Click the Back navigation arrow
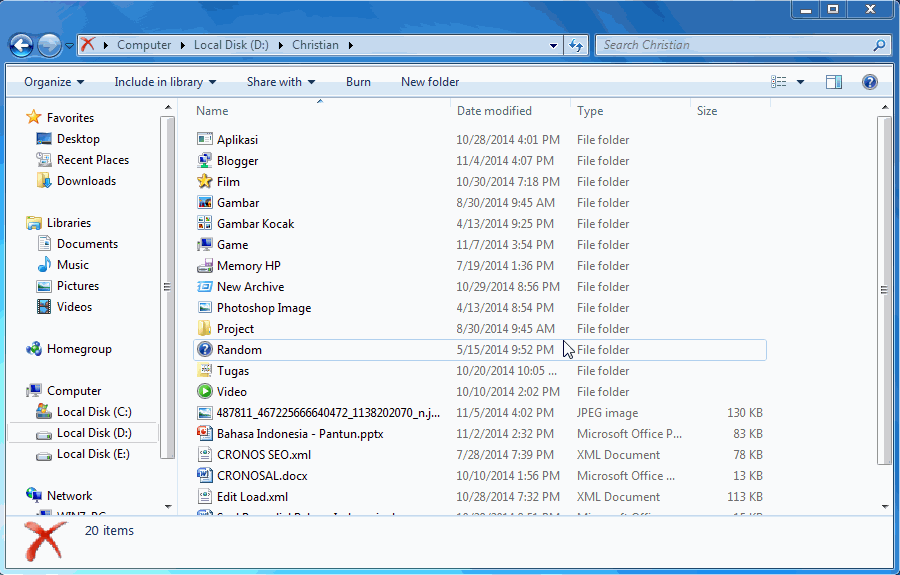Screen dimensions: 900x575 tap(21, 45)
